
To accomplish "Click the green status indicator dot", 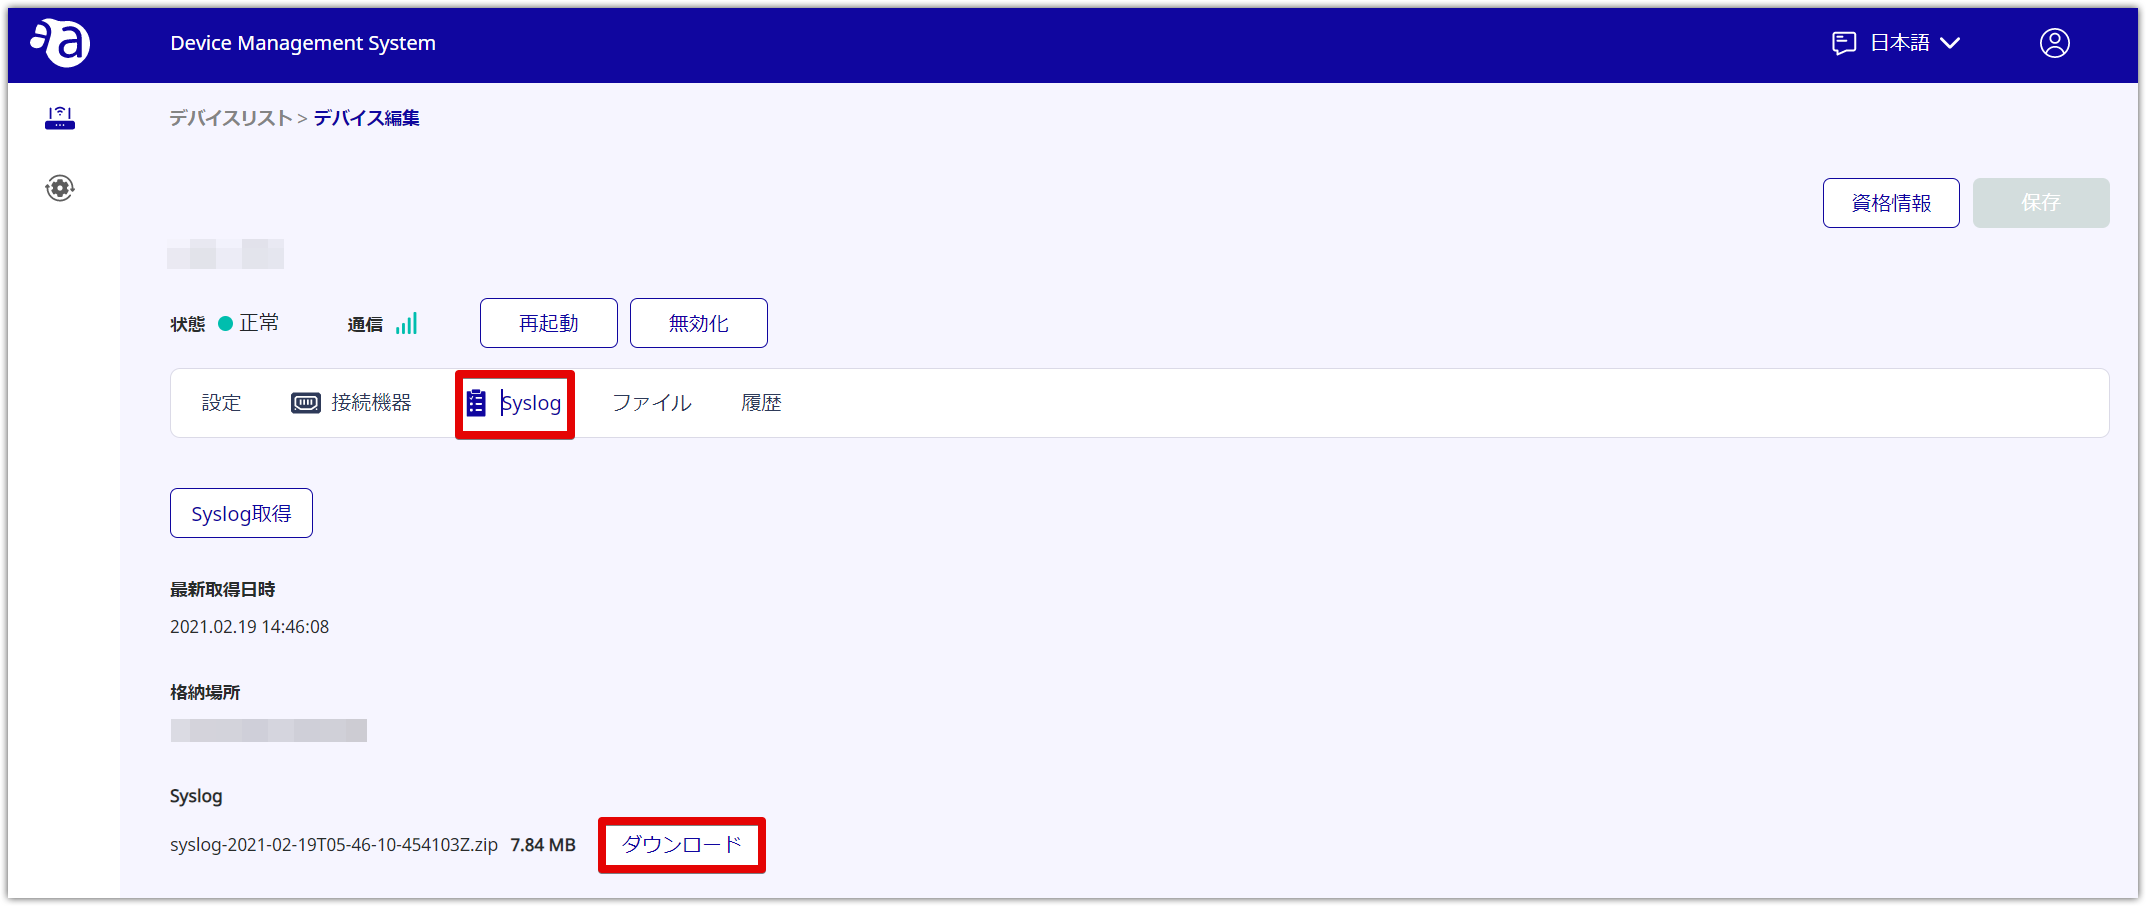I will pyautogui.click(x=225, y=323).
